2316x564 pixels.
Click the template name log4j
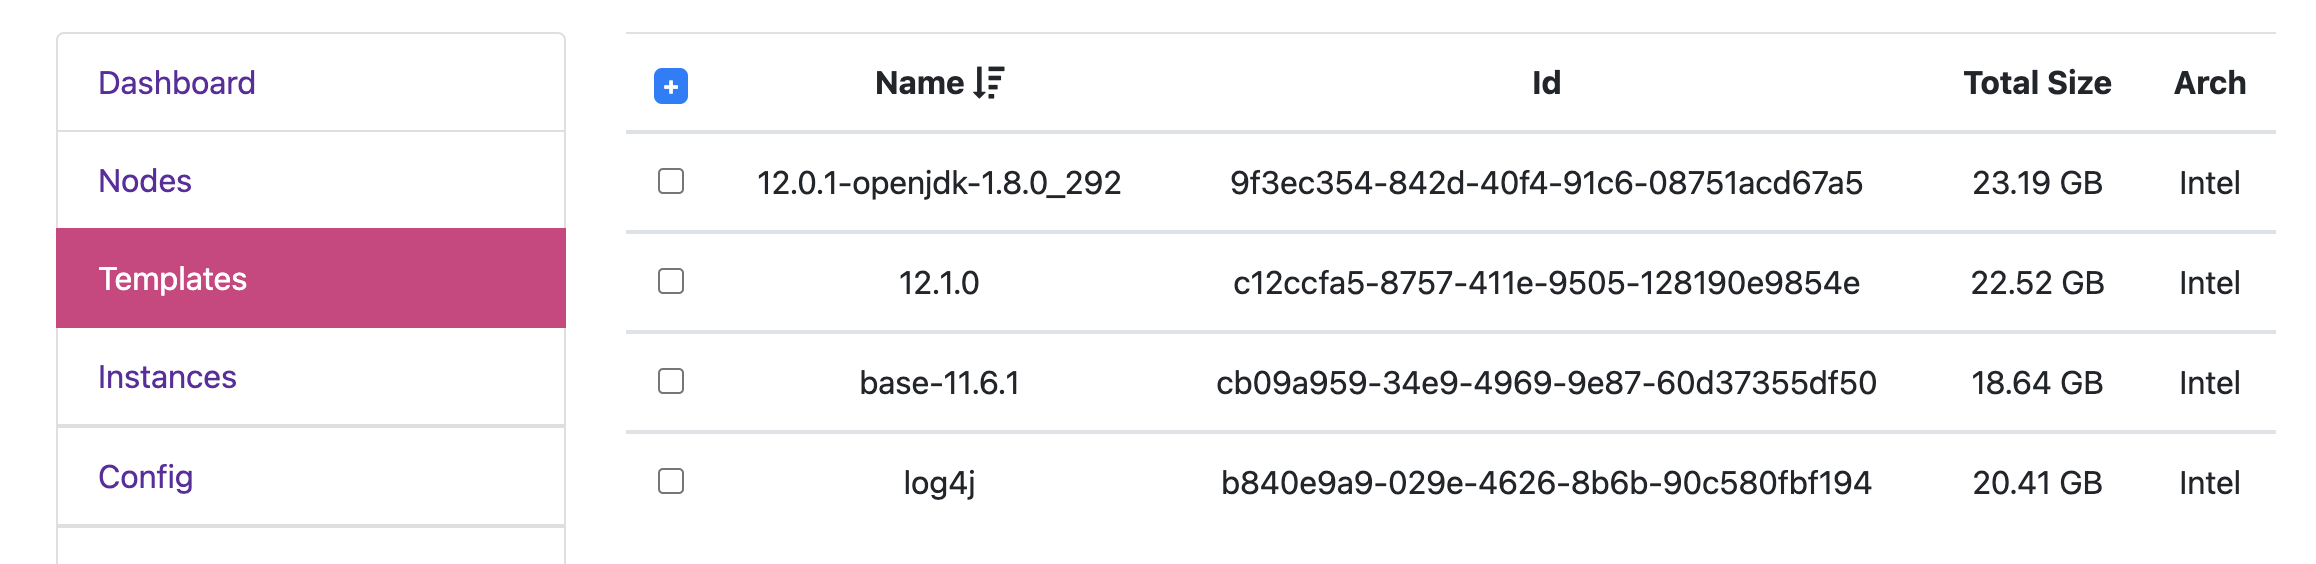click(939, 483)
